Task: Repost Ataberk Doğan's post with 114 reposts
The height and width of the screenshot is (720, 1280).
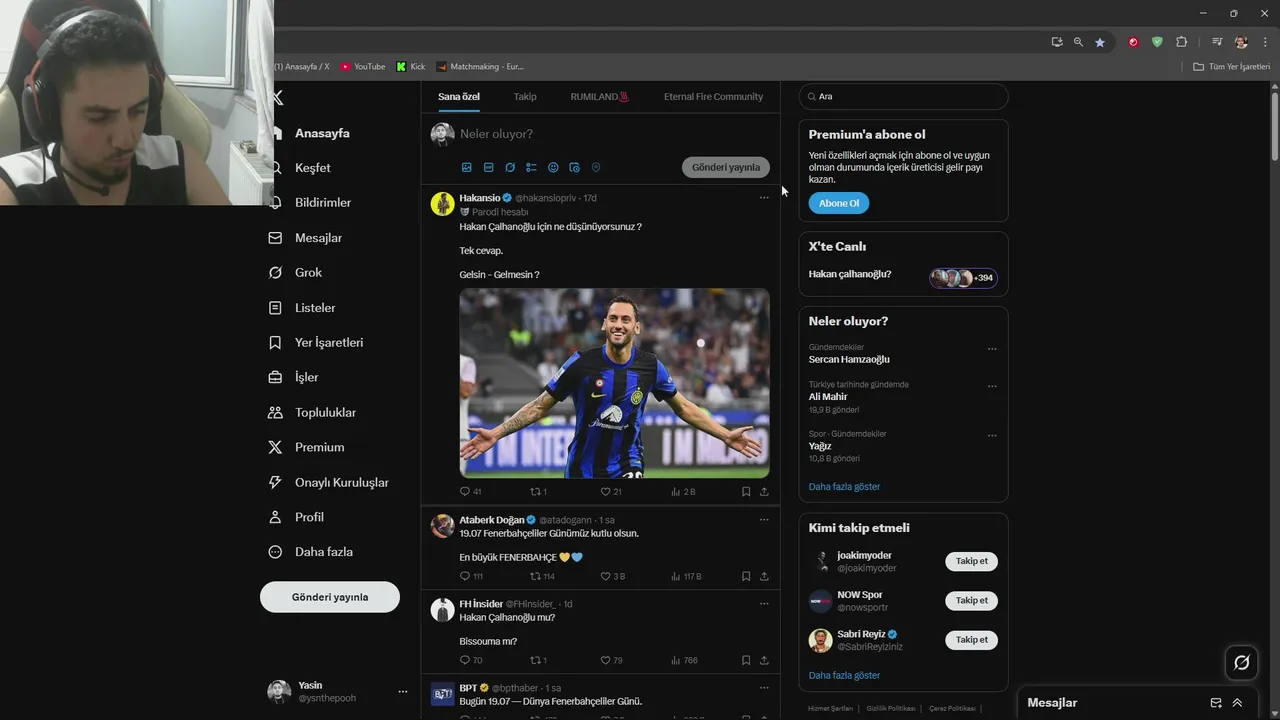Action: pos(542,576)
